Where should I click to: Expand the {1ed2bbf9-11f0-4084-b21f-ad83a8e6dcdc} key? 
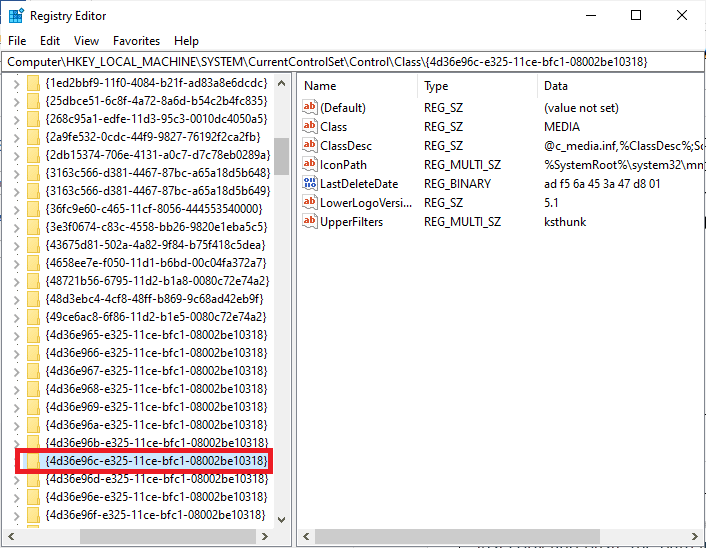(x=17, y=84)
